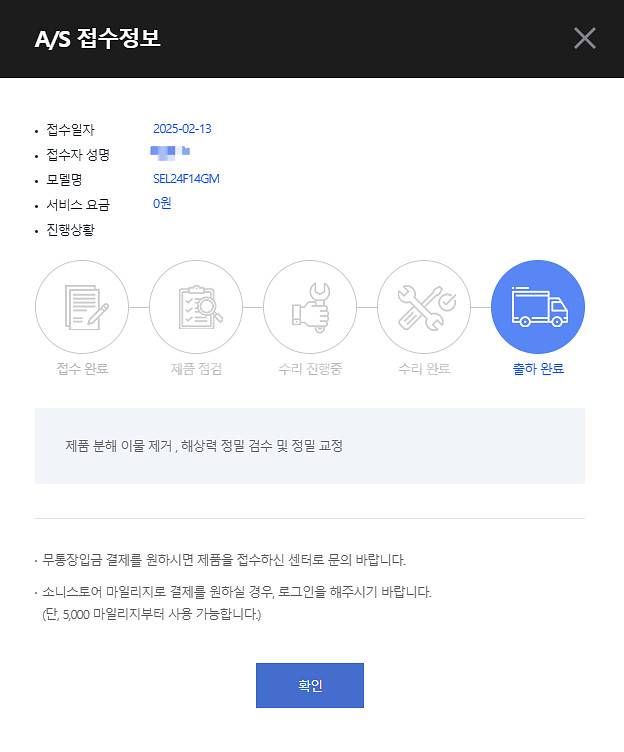Select the 수리 진행중 wrench-in-hand icon
The image size is (624, 752).
pyautogui.click(x=310, y=307)
